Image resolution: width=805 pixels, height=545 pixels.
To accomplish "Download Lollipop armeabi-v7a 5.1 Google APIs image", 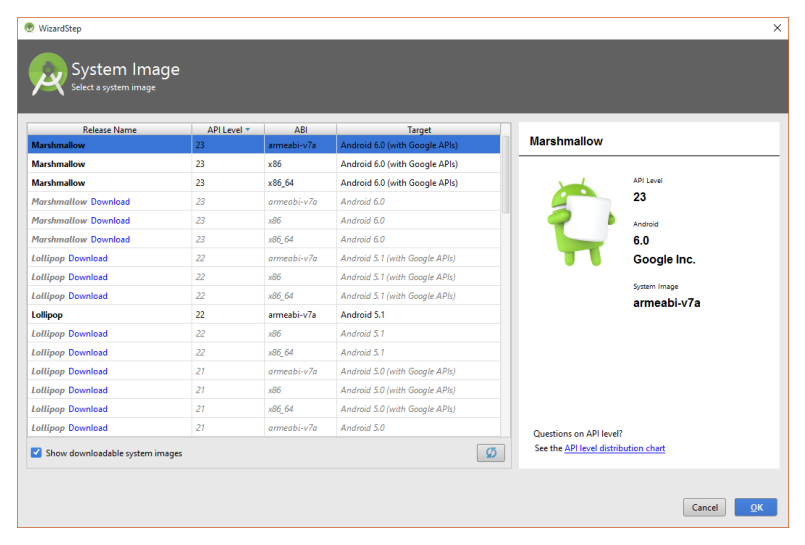I will pyautogui.click(x=88, y=258).
